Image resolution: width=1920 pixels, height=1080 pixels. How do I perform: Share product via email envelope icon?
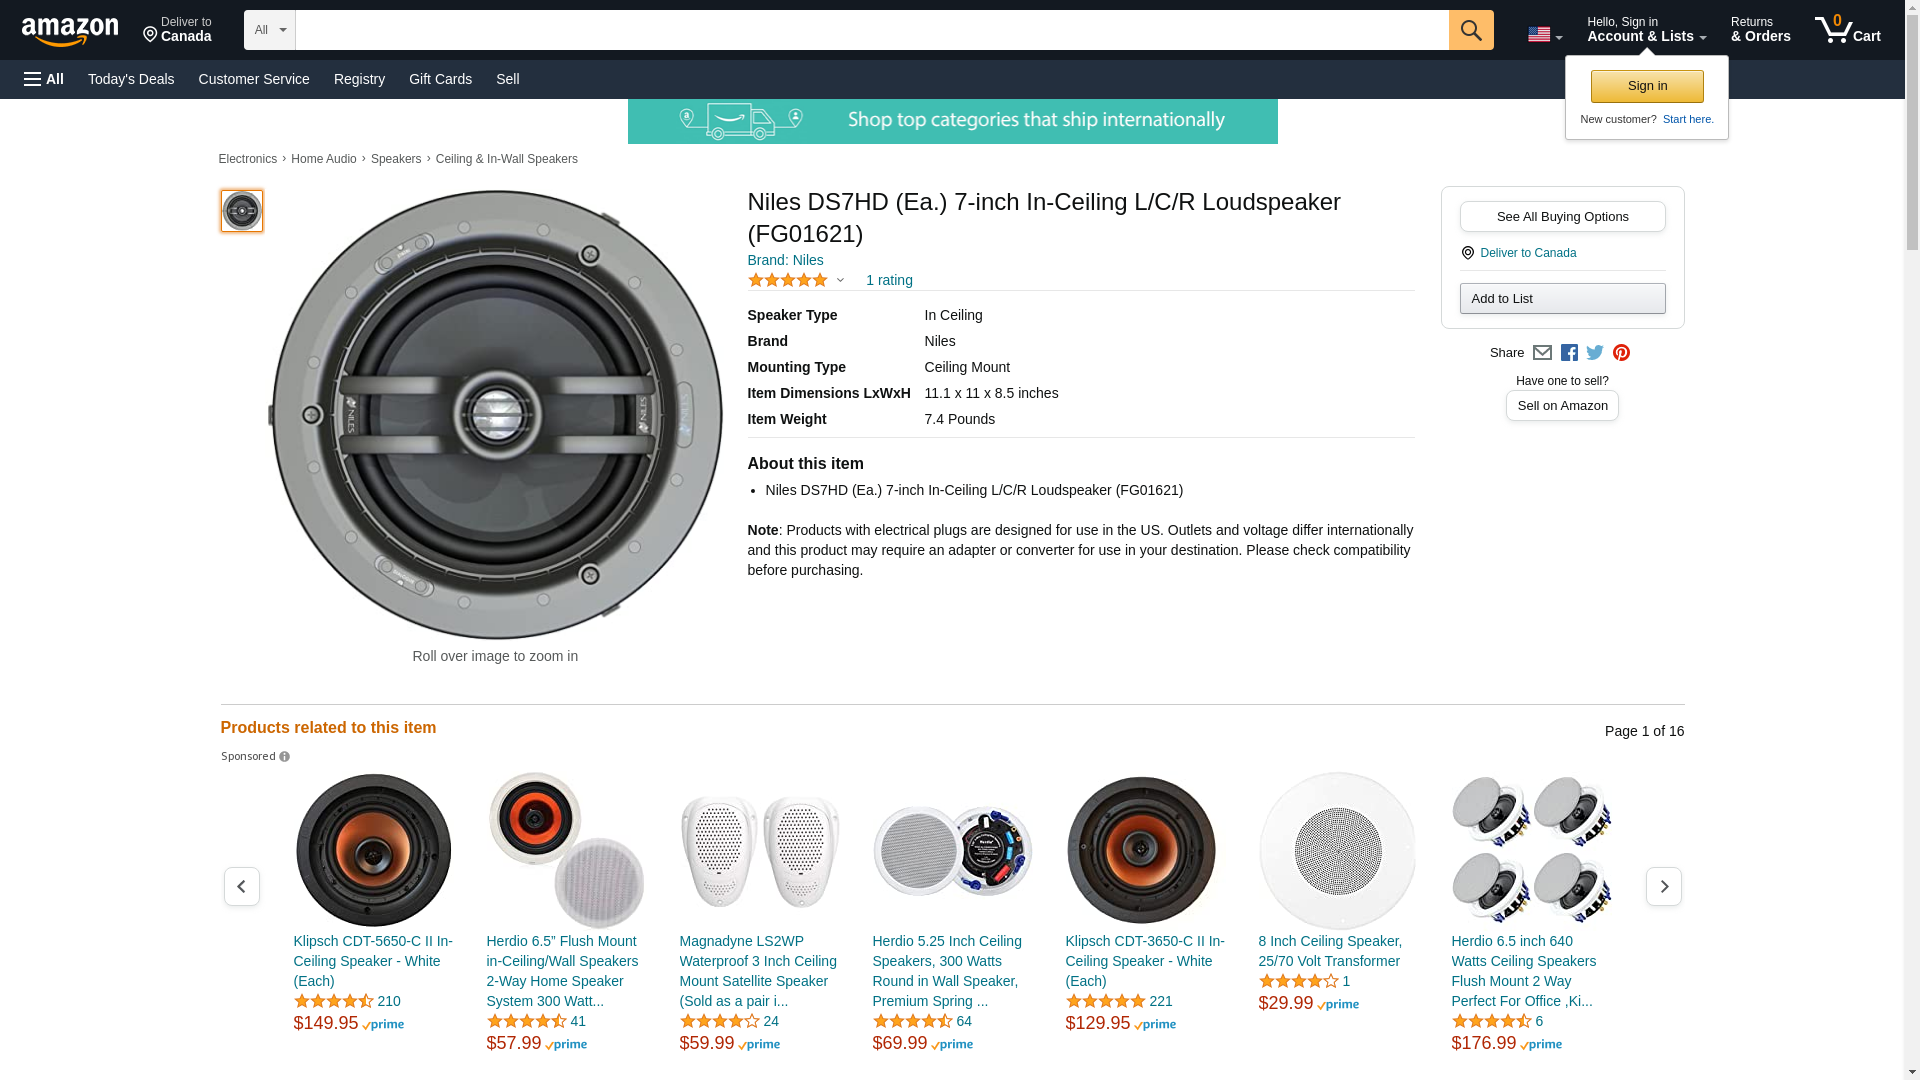tap(1542, 352)
